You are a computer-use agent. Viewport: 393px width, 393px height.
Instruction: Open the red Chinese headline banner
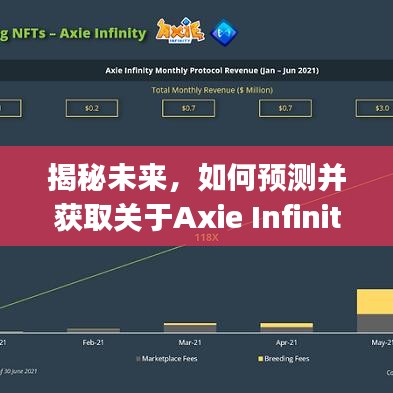pyautogui.click(x=196, y=196)
